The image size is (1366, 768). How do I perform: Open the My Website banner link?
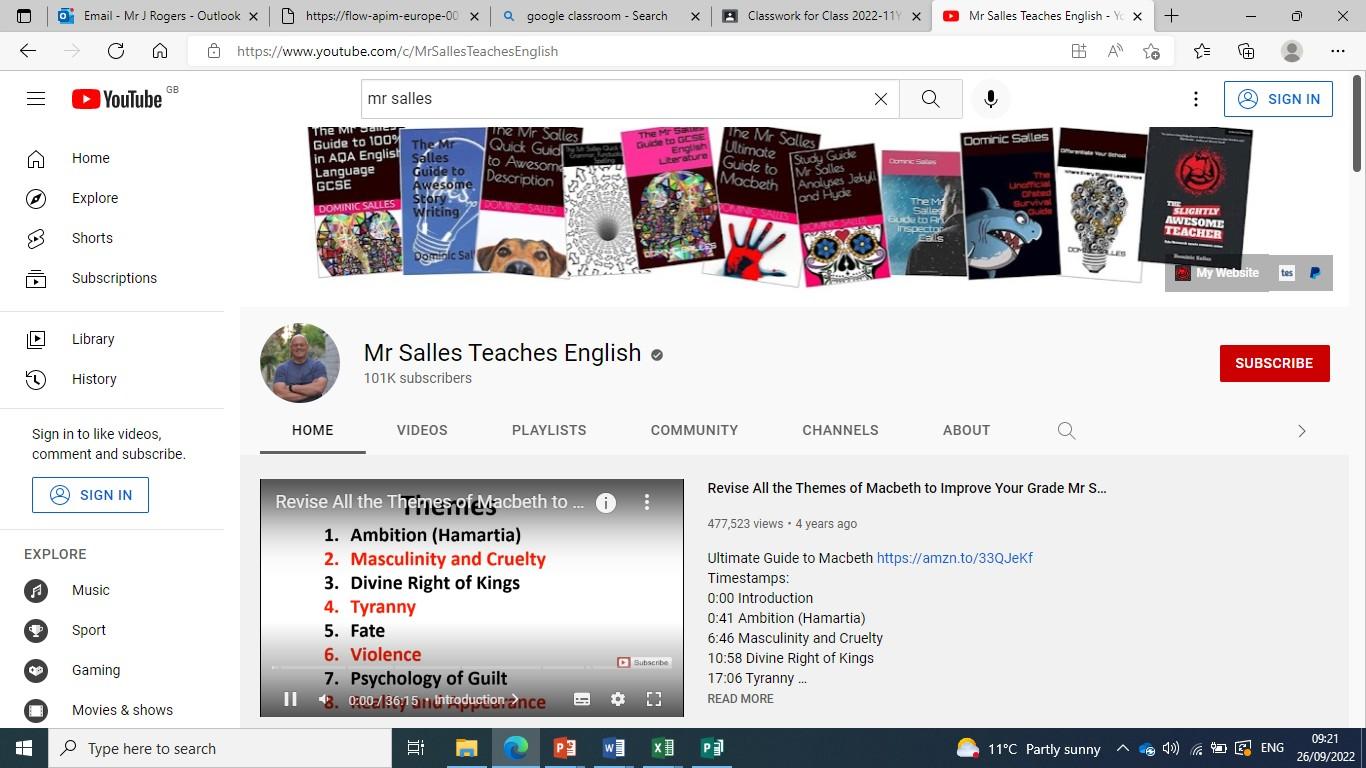pyautogui.click(x=1217, y=273)
